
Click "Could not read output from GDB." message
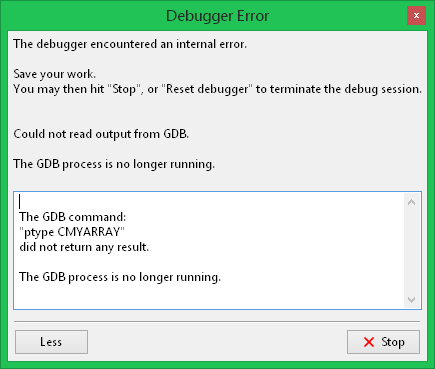point(101,134)
